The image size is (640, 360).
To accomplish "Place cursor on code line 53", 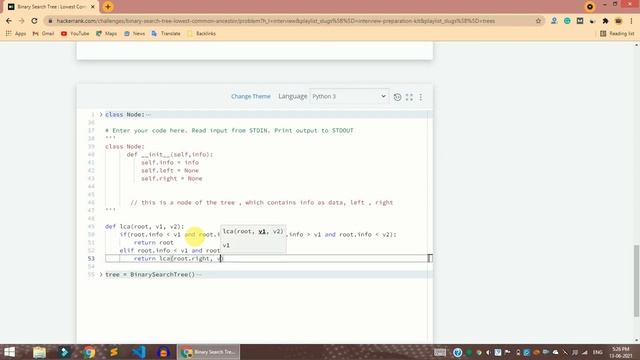I will click(x=268, y=258).
